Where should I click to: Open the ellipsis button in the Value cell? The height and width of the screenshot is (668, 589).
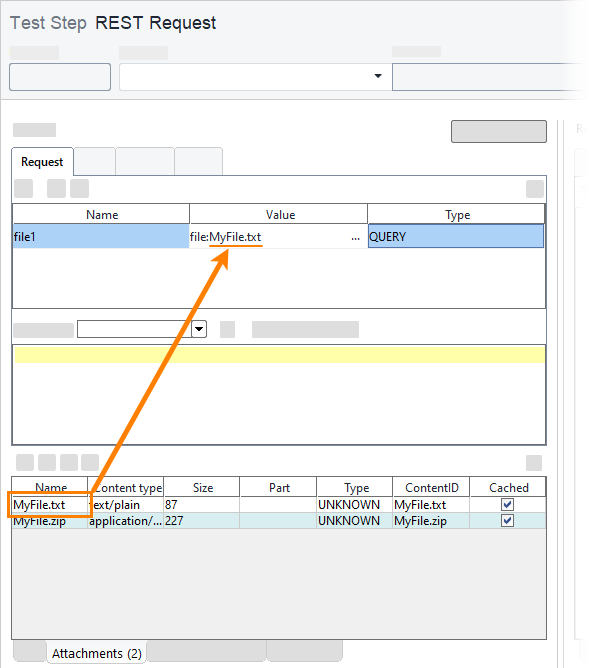click(356, 237)
